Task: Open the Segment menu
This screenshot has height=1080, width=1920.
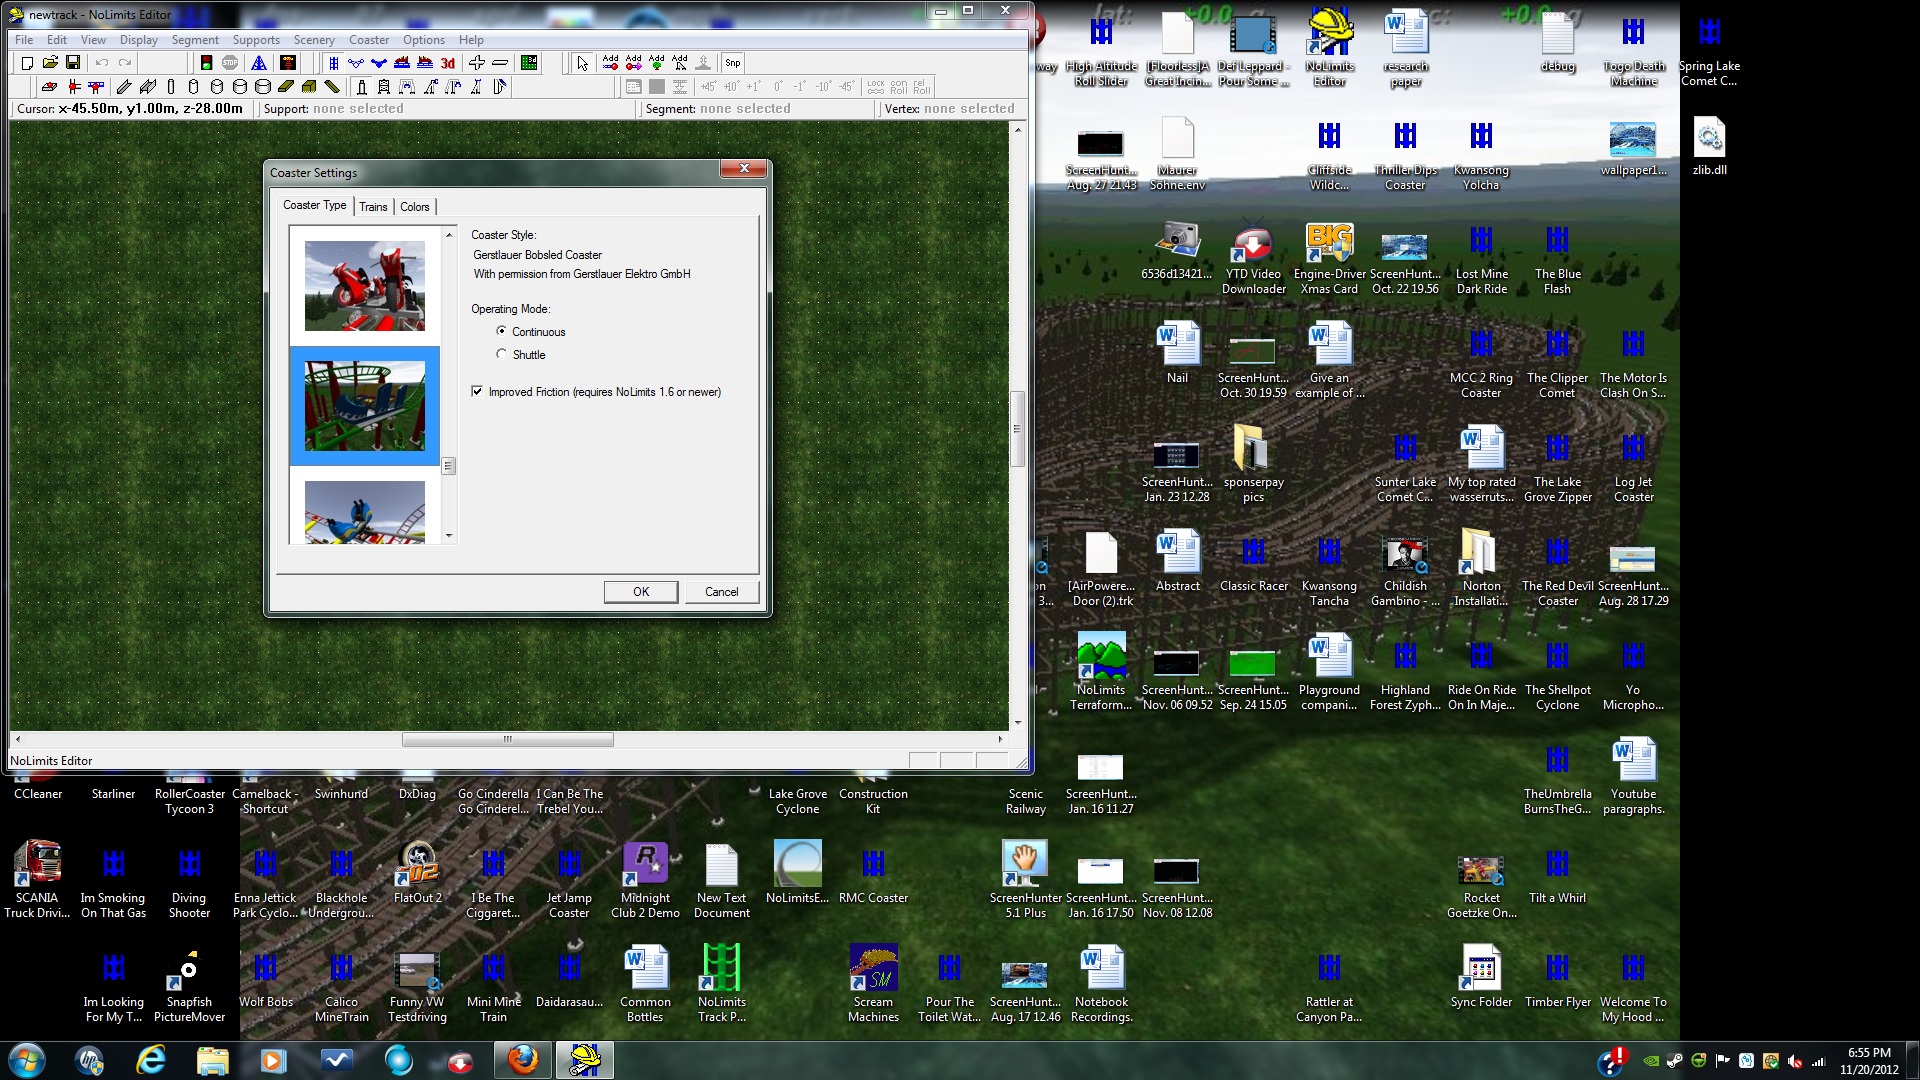Action: [195, 40]
